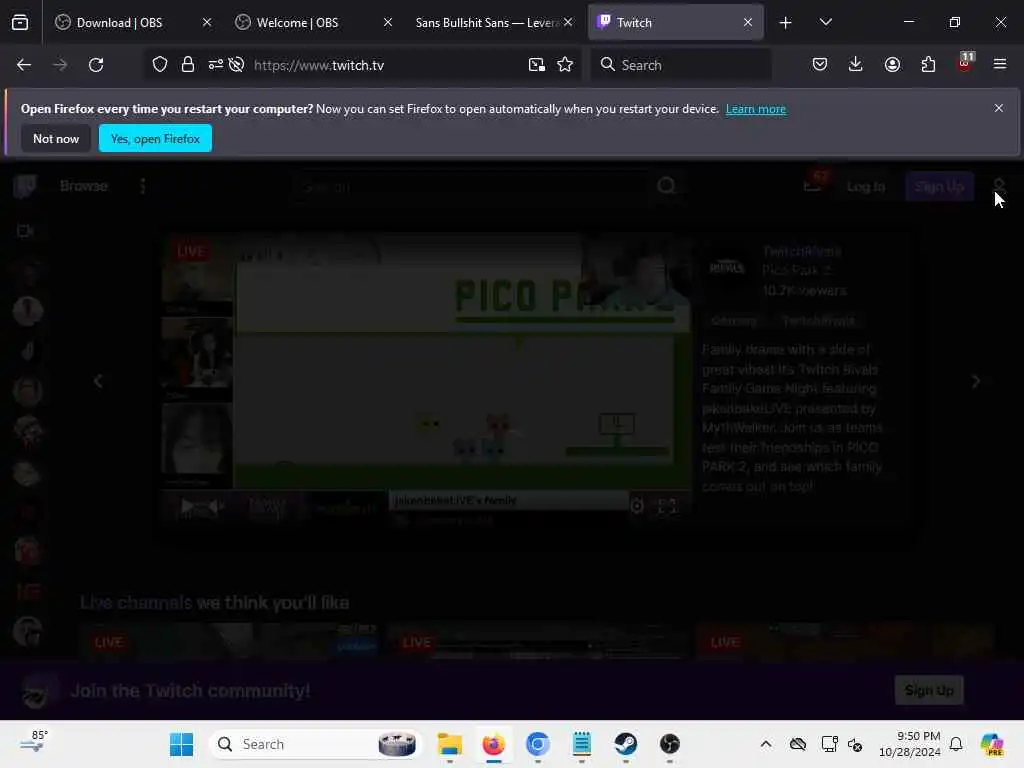Click camera icon in Twitch sidebar
The height and width of the screenshot is (768, 1024).
click(25, 231)
